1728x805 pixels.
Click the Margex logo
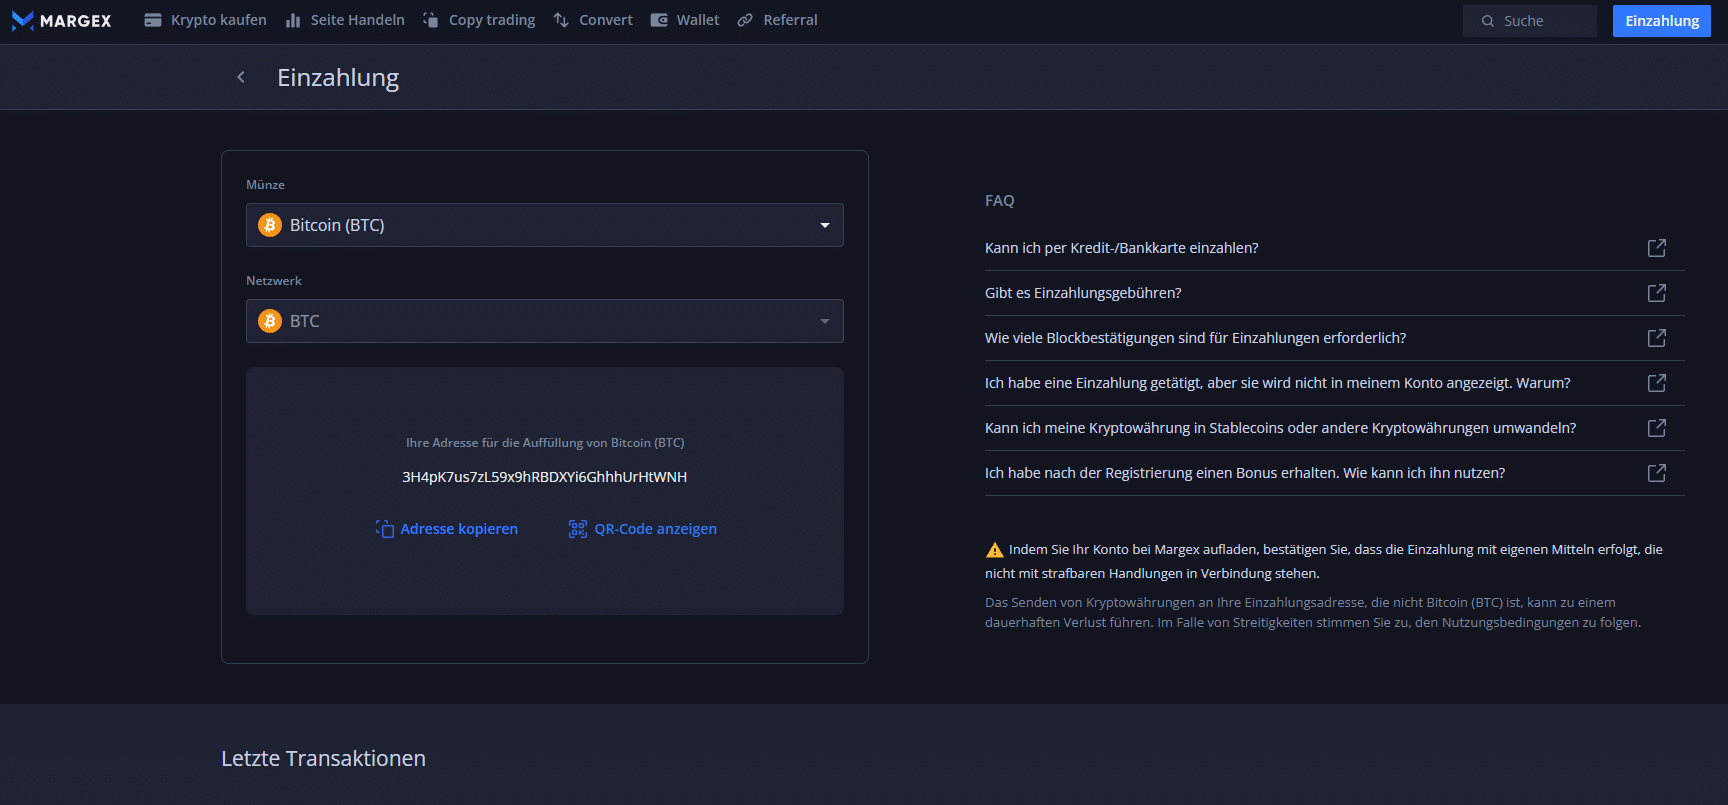[x=61, y=20]
